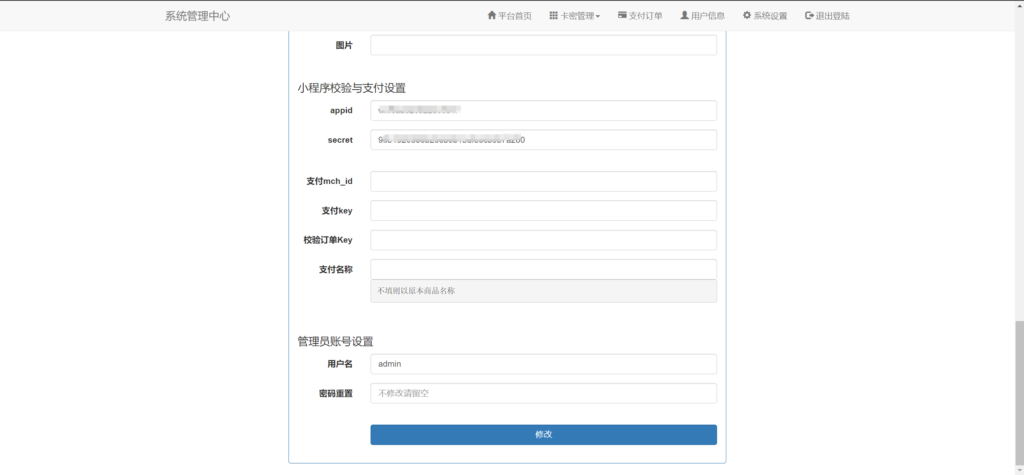Viewport: 1024px width, 475px height.
Task: Click the card icon beside 支付订单
Action: click(x=623, y=16)
